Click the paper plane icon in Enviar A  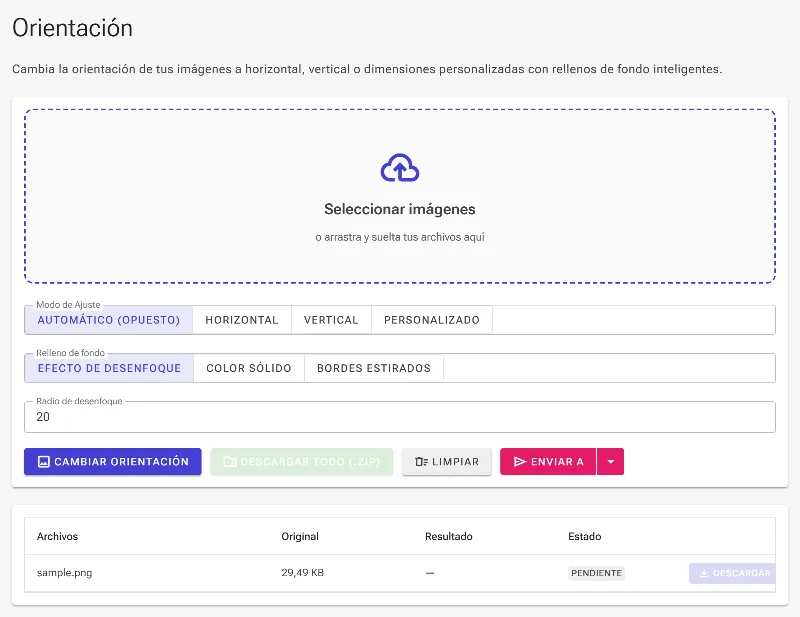coord(520,462)
